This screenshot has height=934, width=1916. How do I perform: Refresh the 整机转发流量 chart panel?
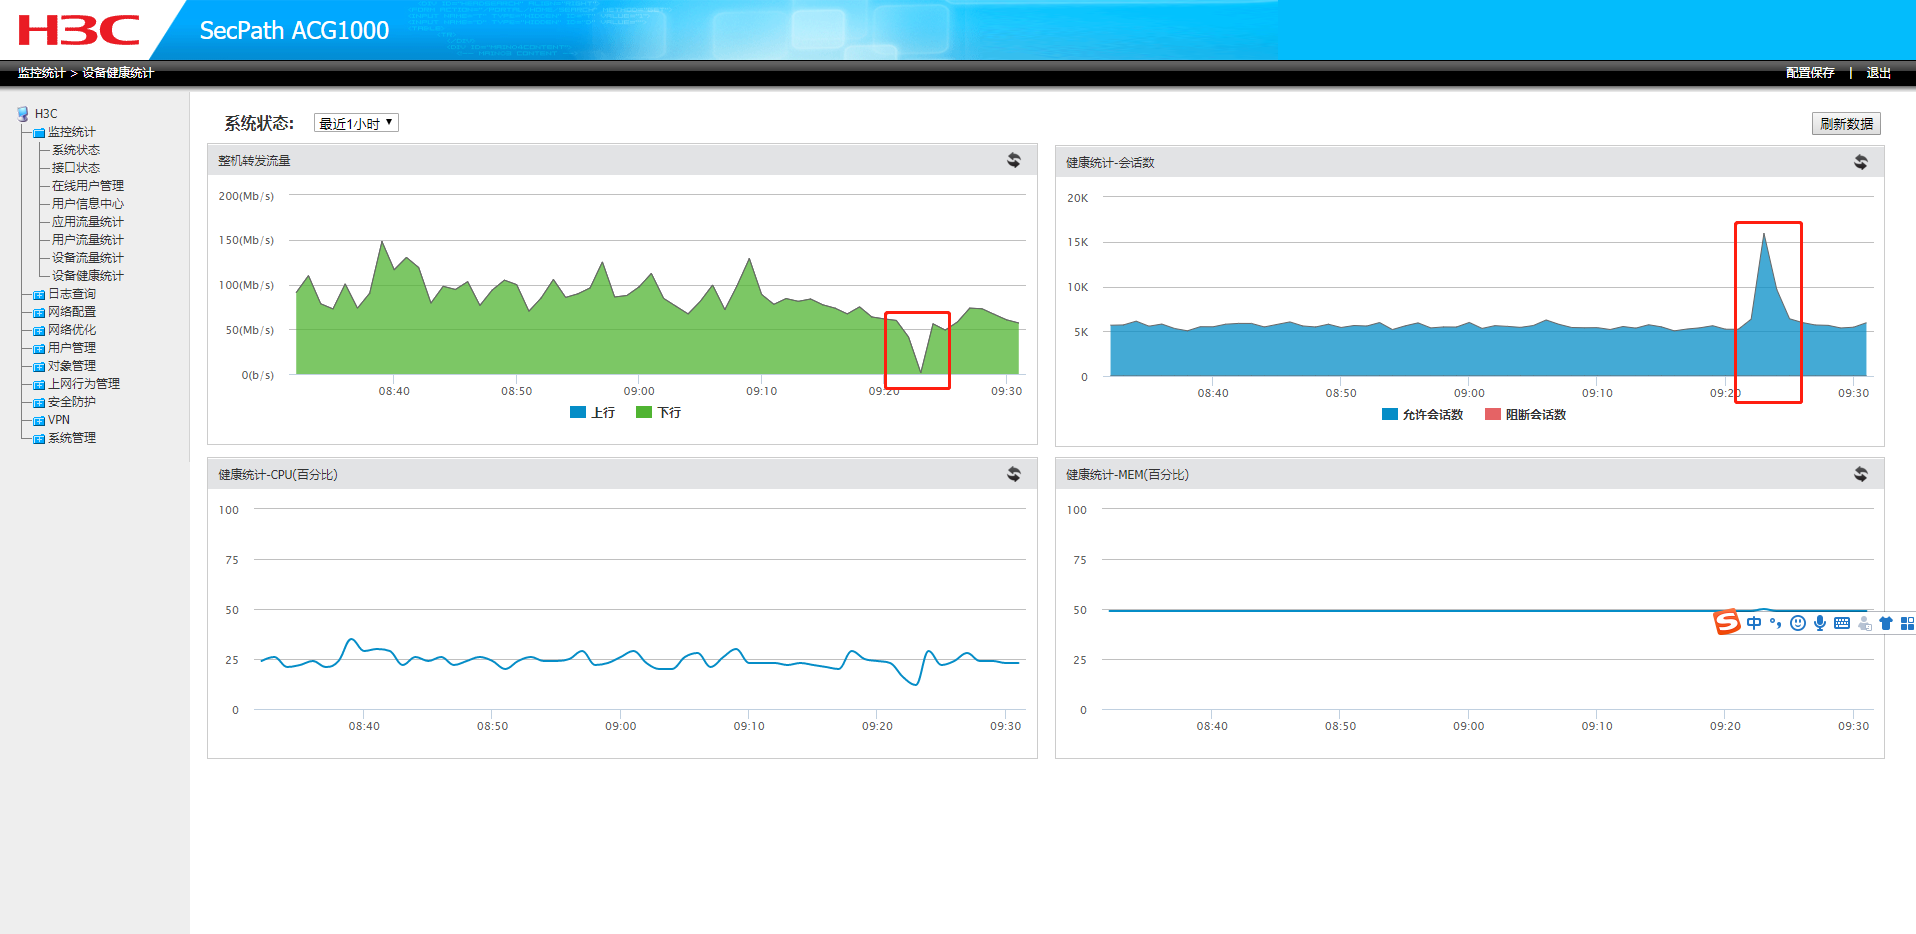(1013, 160)
